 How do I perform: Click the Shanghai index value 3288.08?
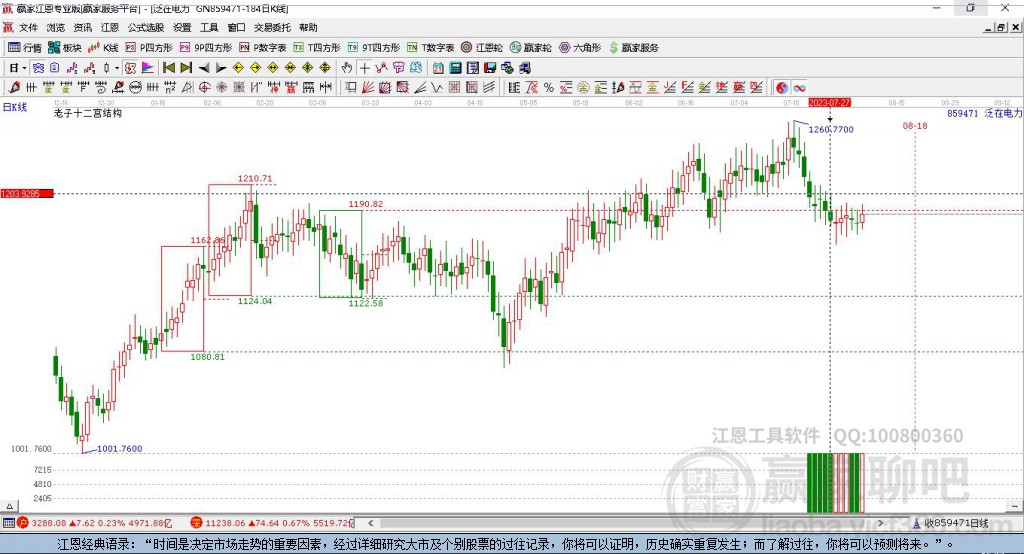point(49,523)
